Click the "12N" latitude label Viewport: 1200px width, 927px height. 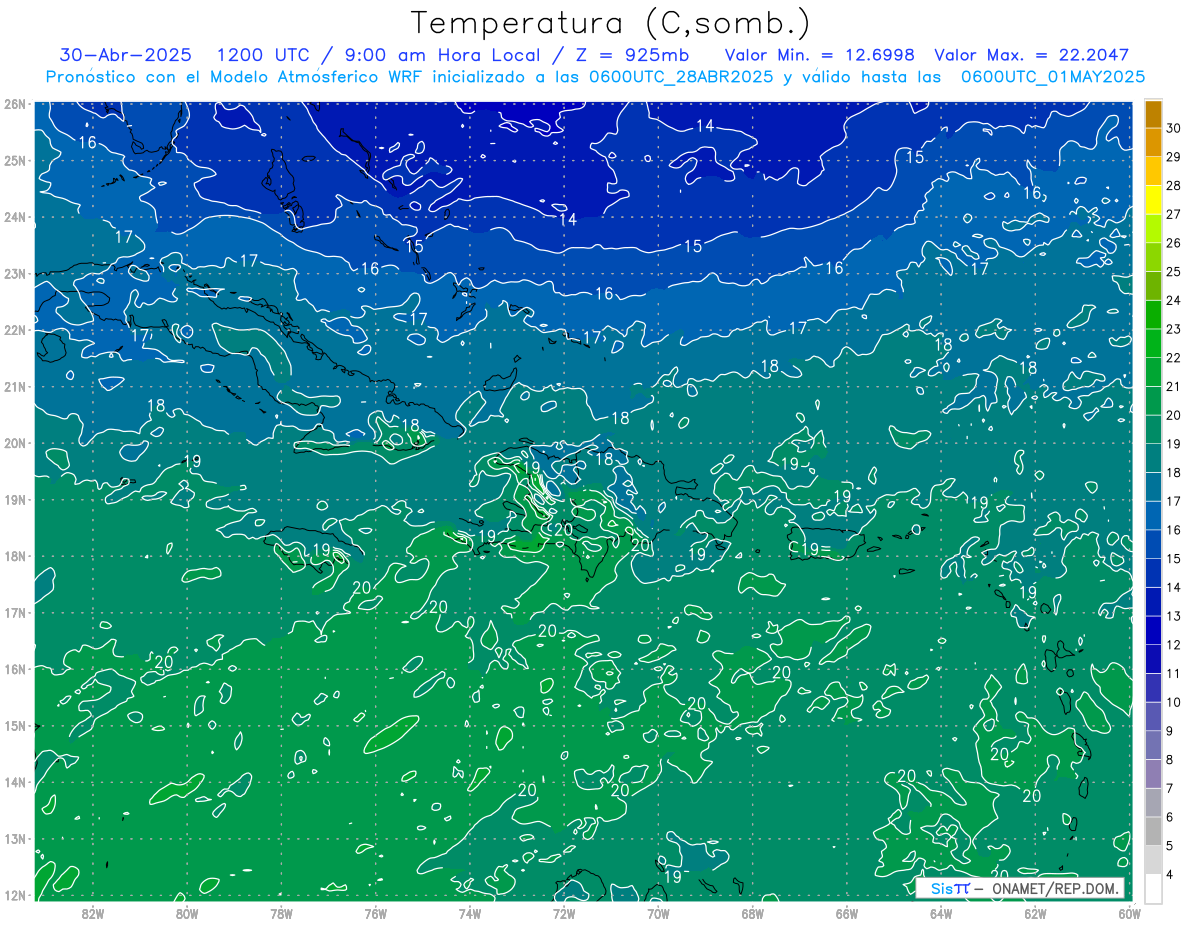[x=14, y=895]
